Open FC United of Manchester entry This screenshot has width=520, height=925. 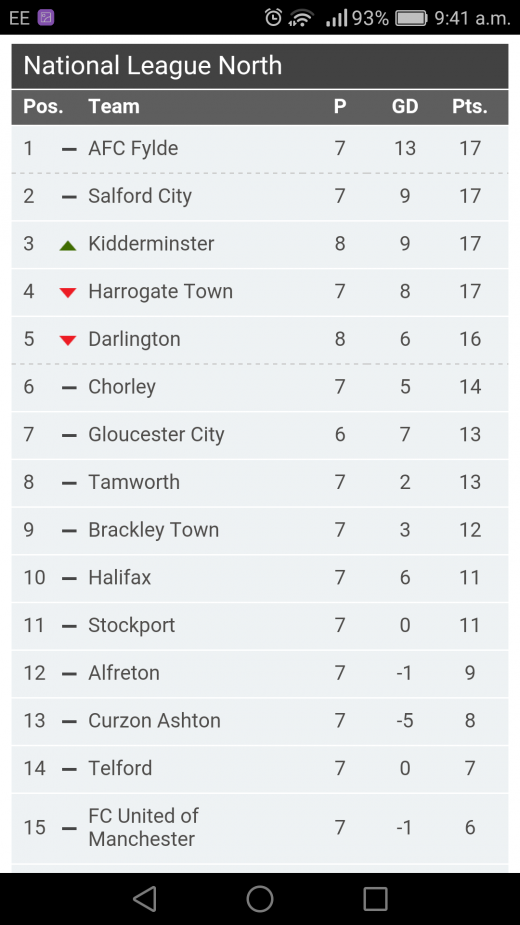coord(260,828)
